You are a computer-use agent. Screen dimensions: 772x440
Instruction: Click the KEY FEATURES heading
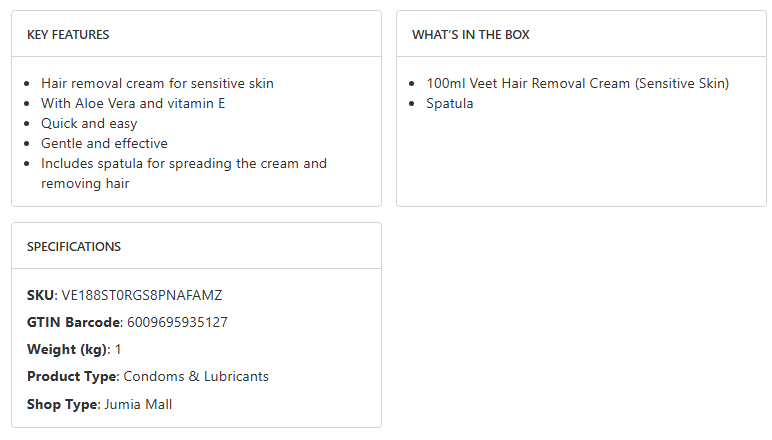[x=68, y=35]
